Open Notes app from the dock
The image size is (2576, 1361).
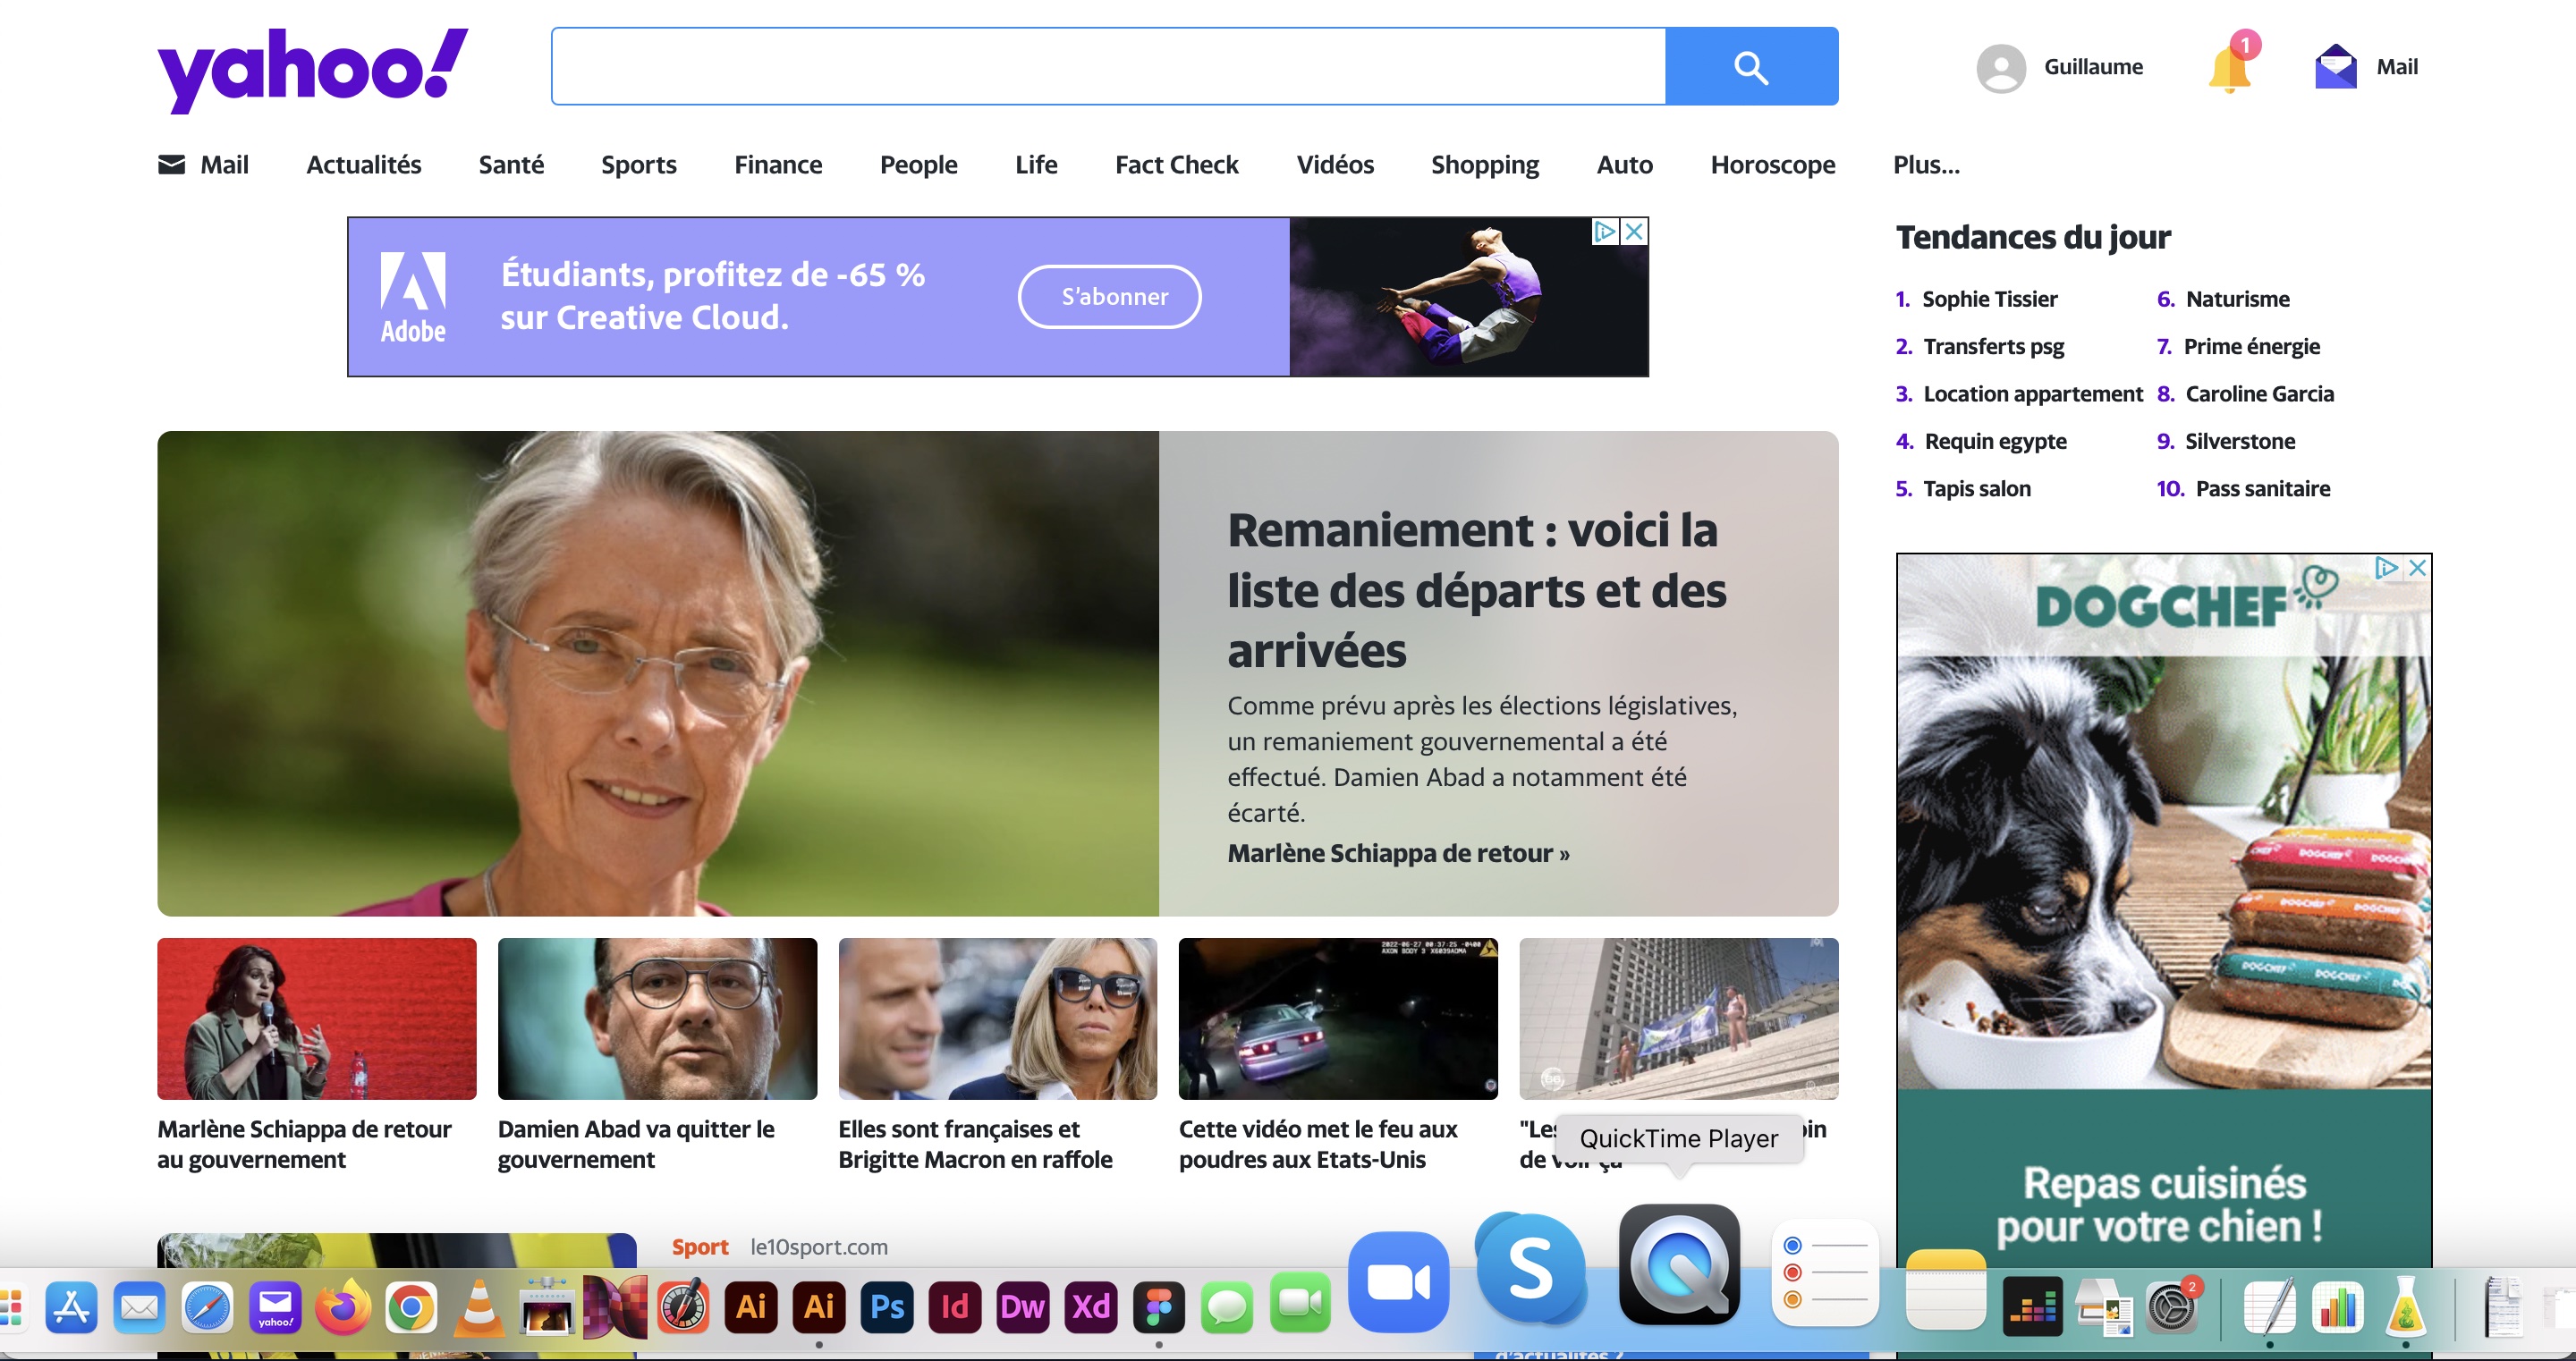pos(1946,1290)
